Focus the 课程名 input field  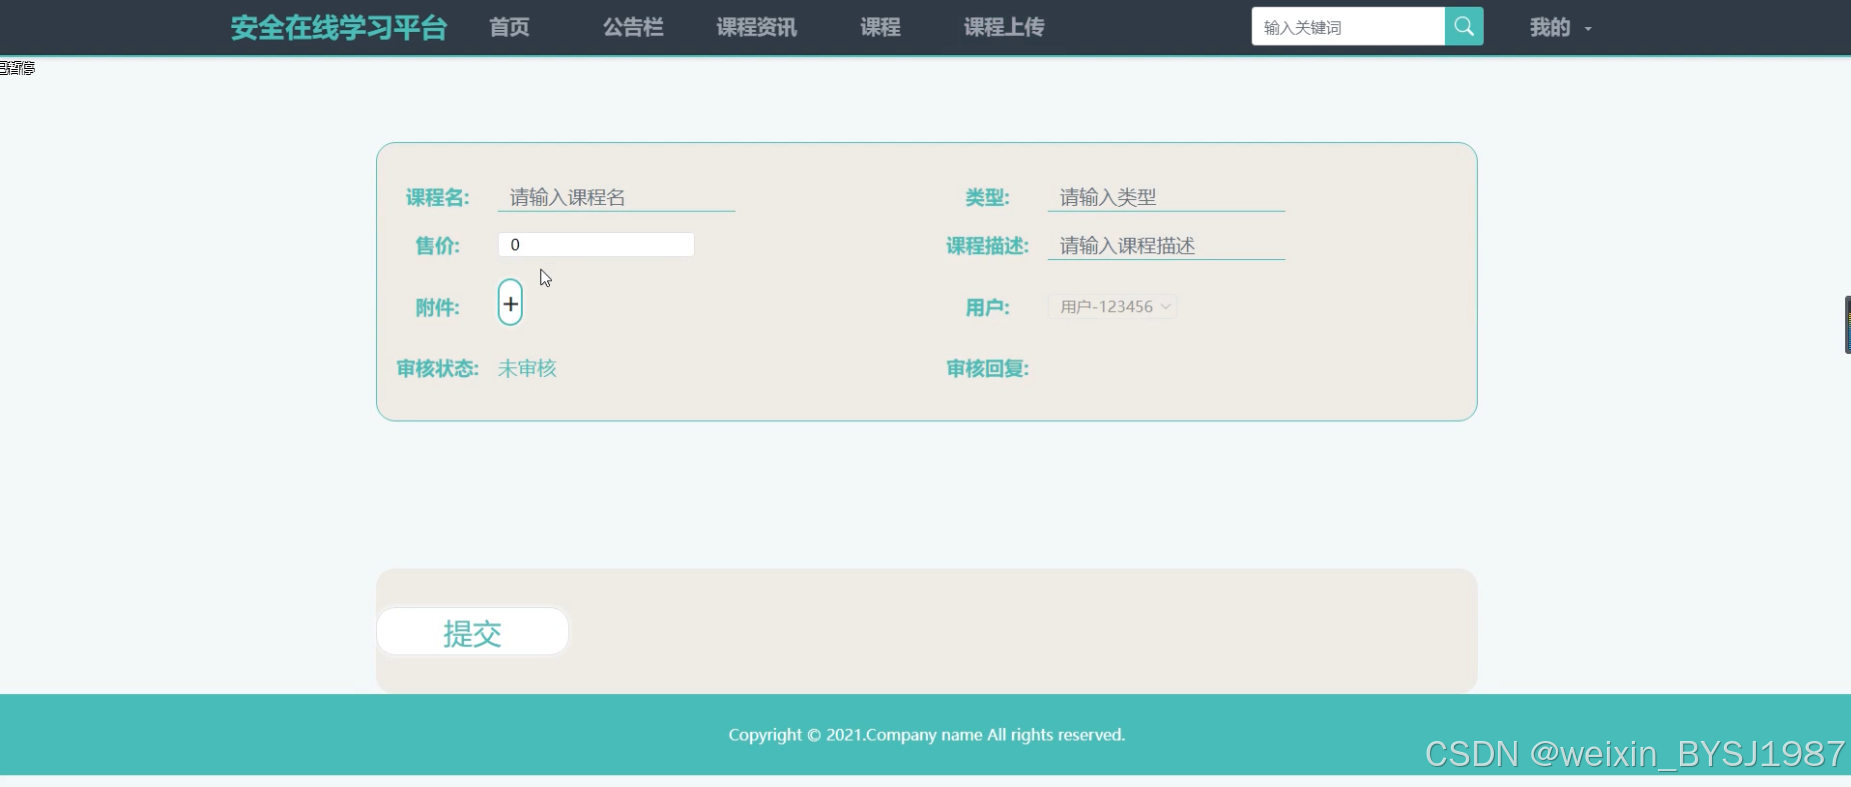click(x=616, y=197)
